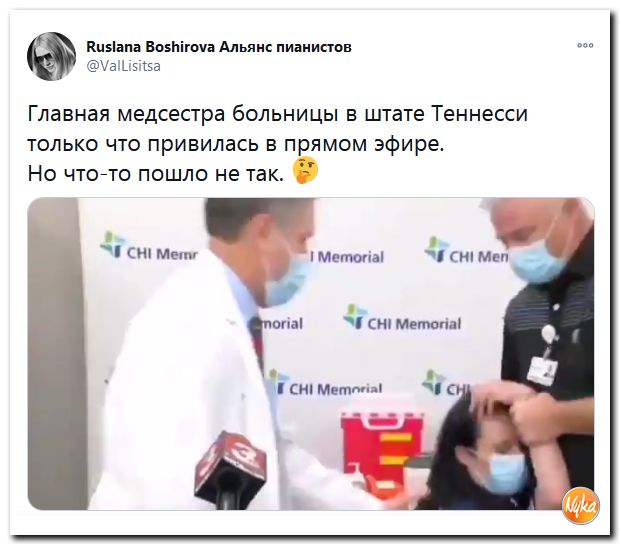621x546 pixels.
Task: Click the ID badge on black shirt
Action: pos(542,370)
